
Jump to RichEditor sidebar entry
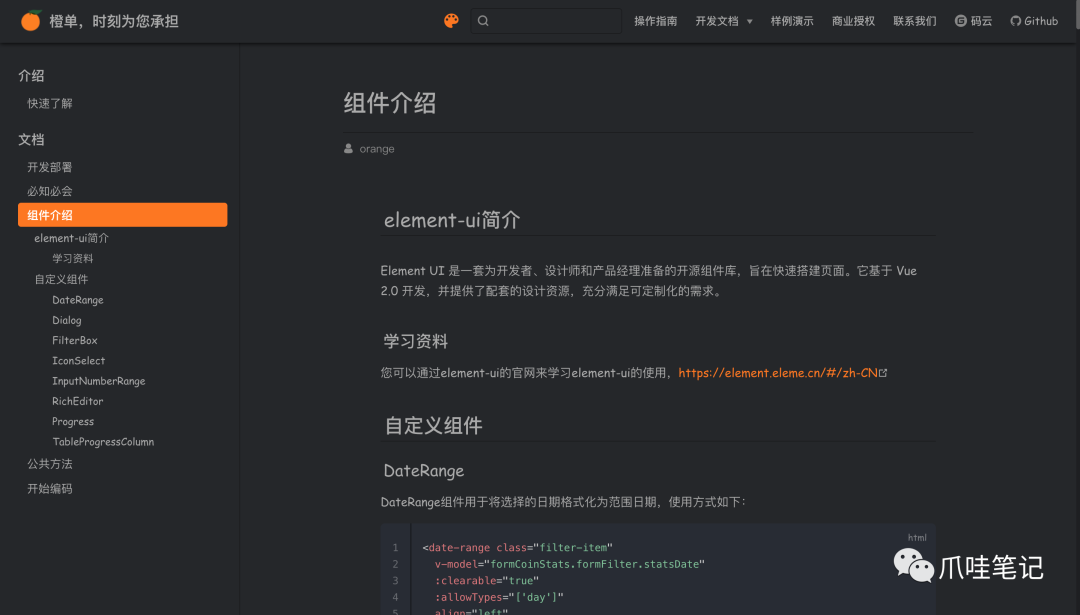click(x=77, y=401)
